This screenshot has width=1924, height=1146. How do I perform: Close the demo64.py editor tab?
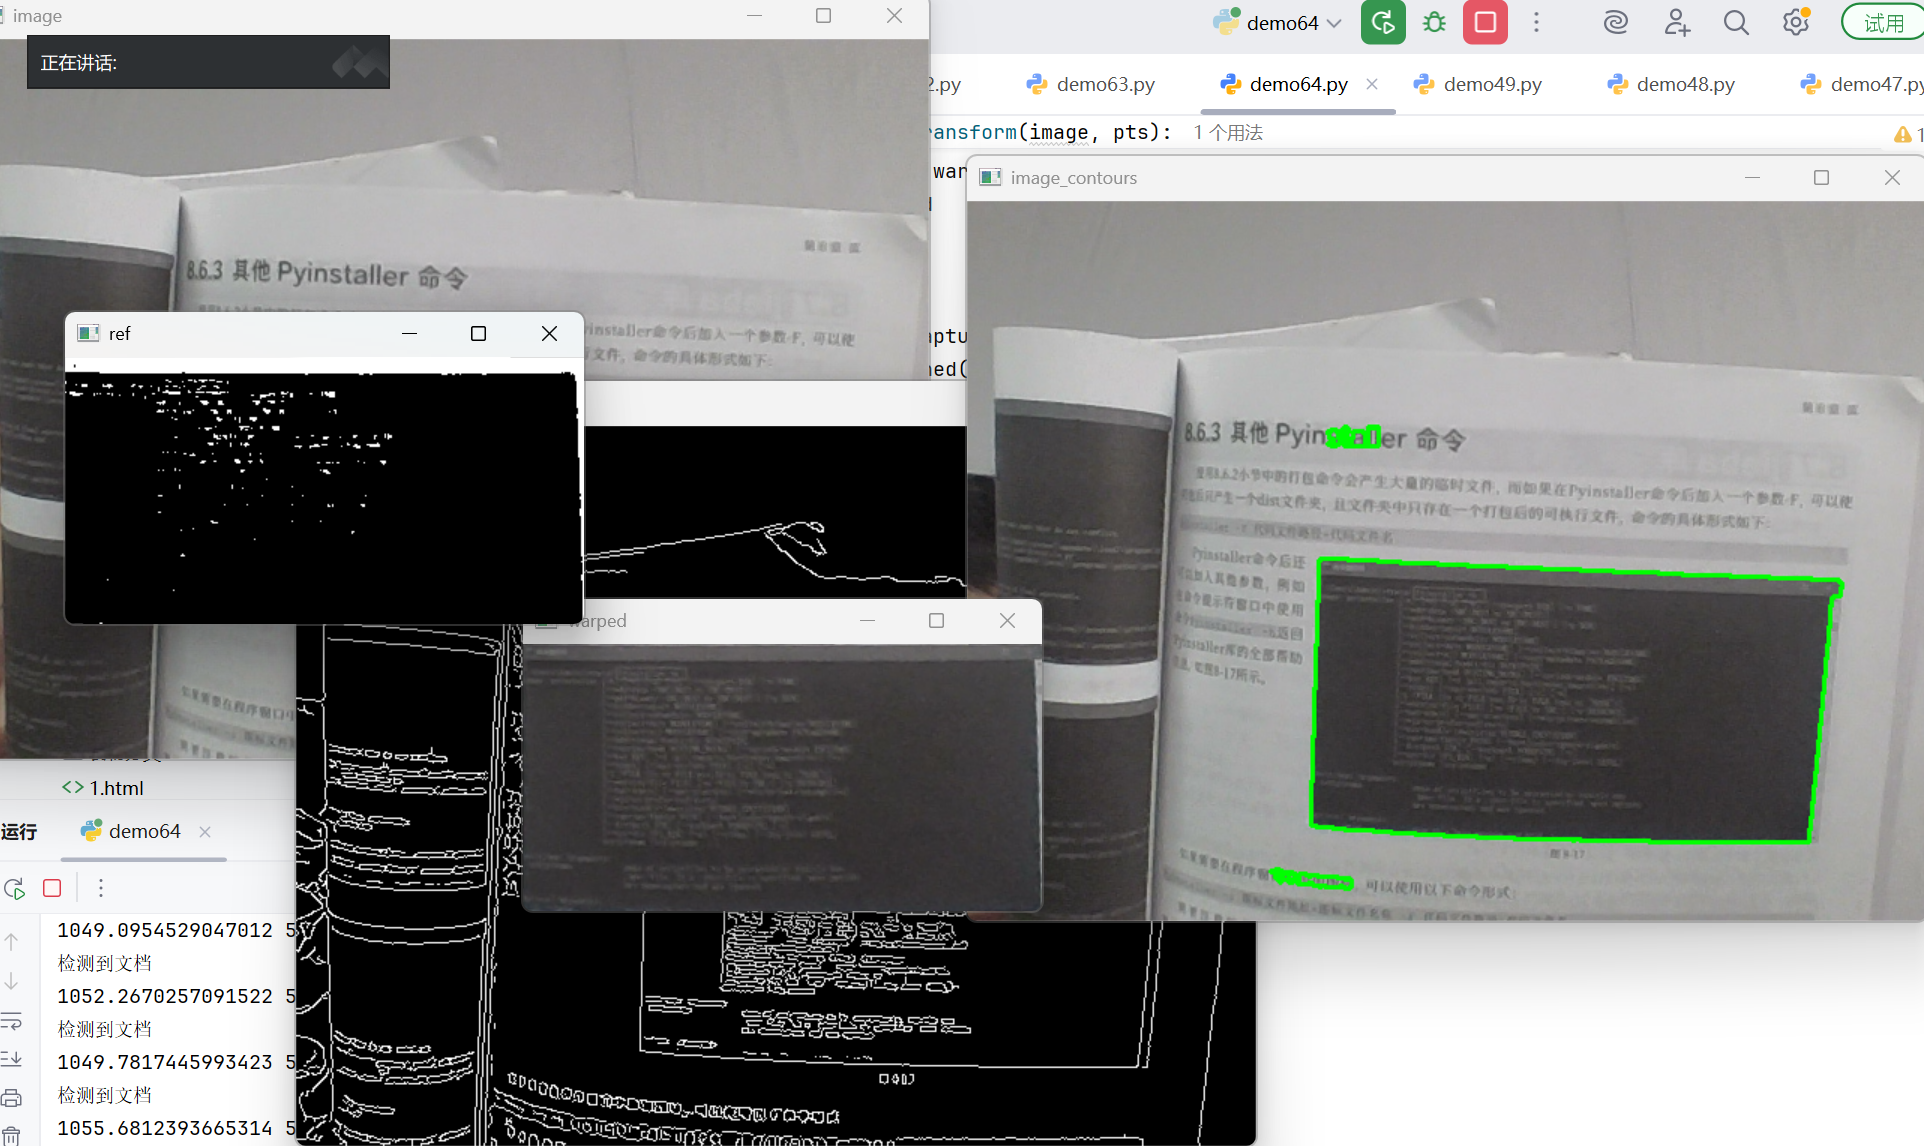pyautogui.click(x=1372, y=84)
